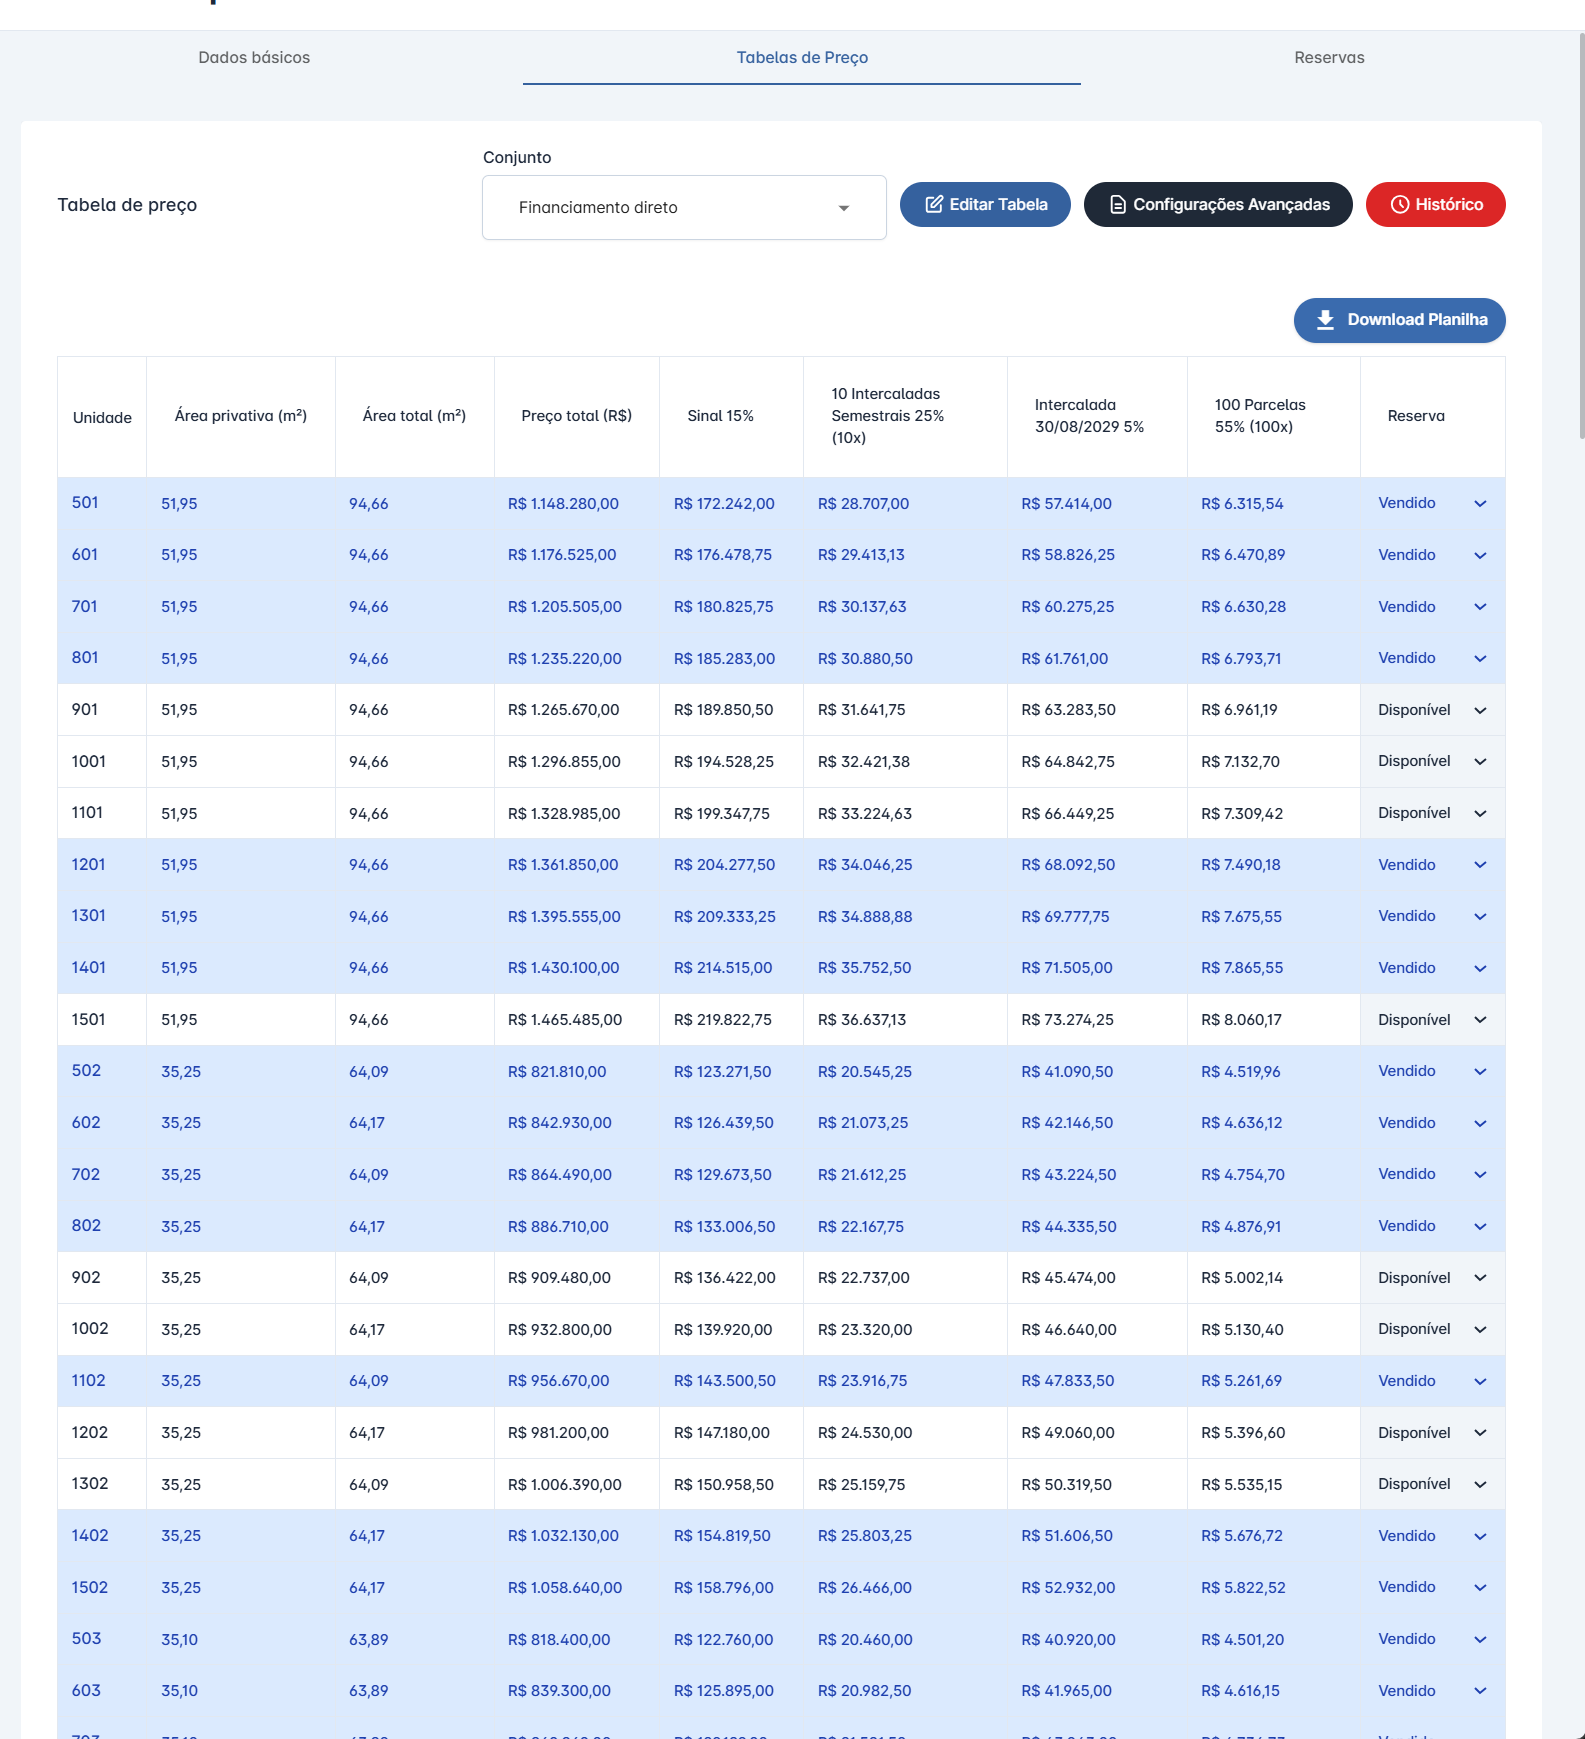The height and width of the screenshot is (1739, 1585).
Task: Click the Configurações Avançadas button
Action: pyautogui.click(x=1217, y=204)
